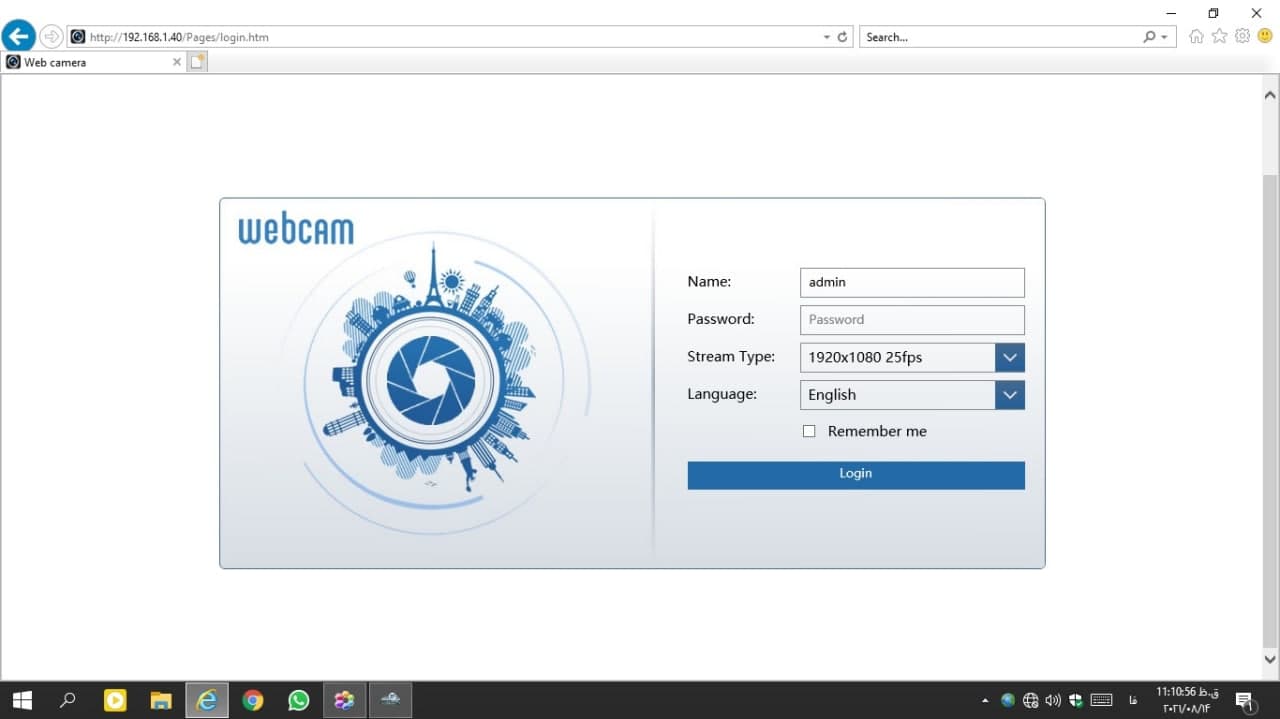Click the search magnifier icon in search box

[x=1149, y=37]
